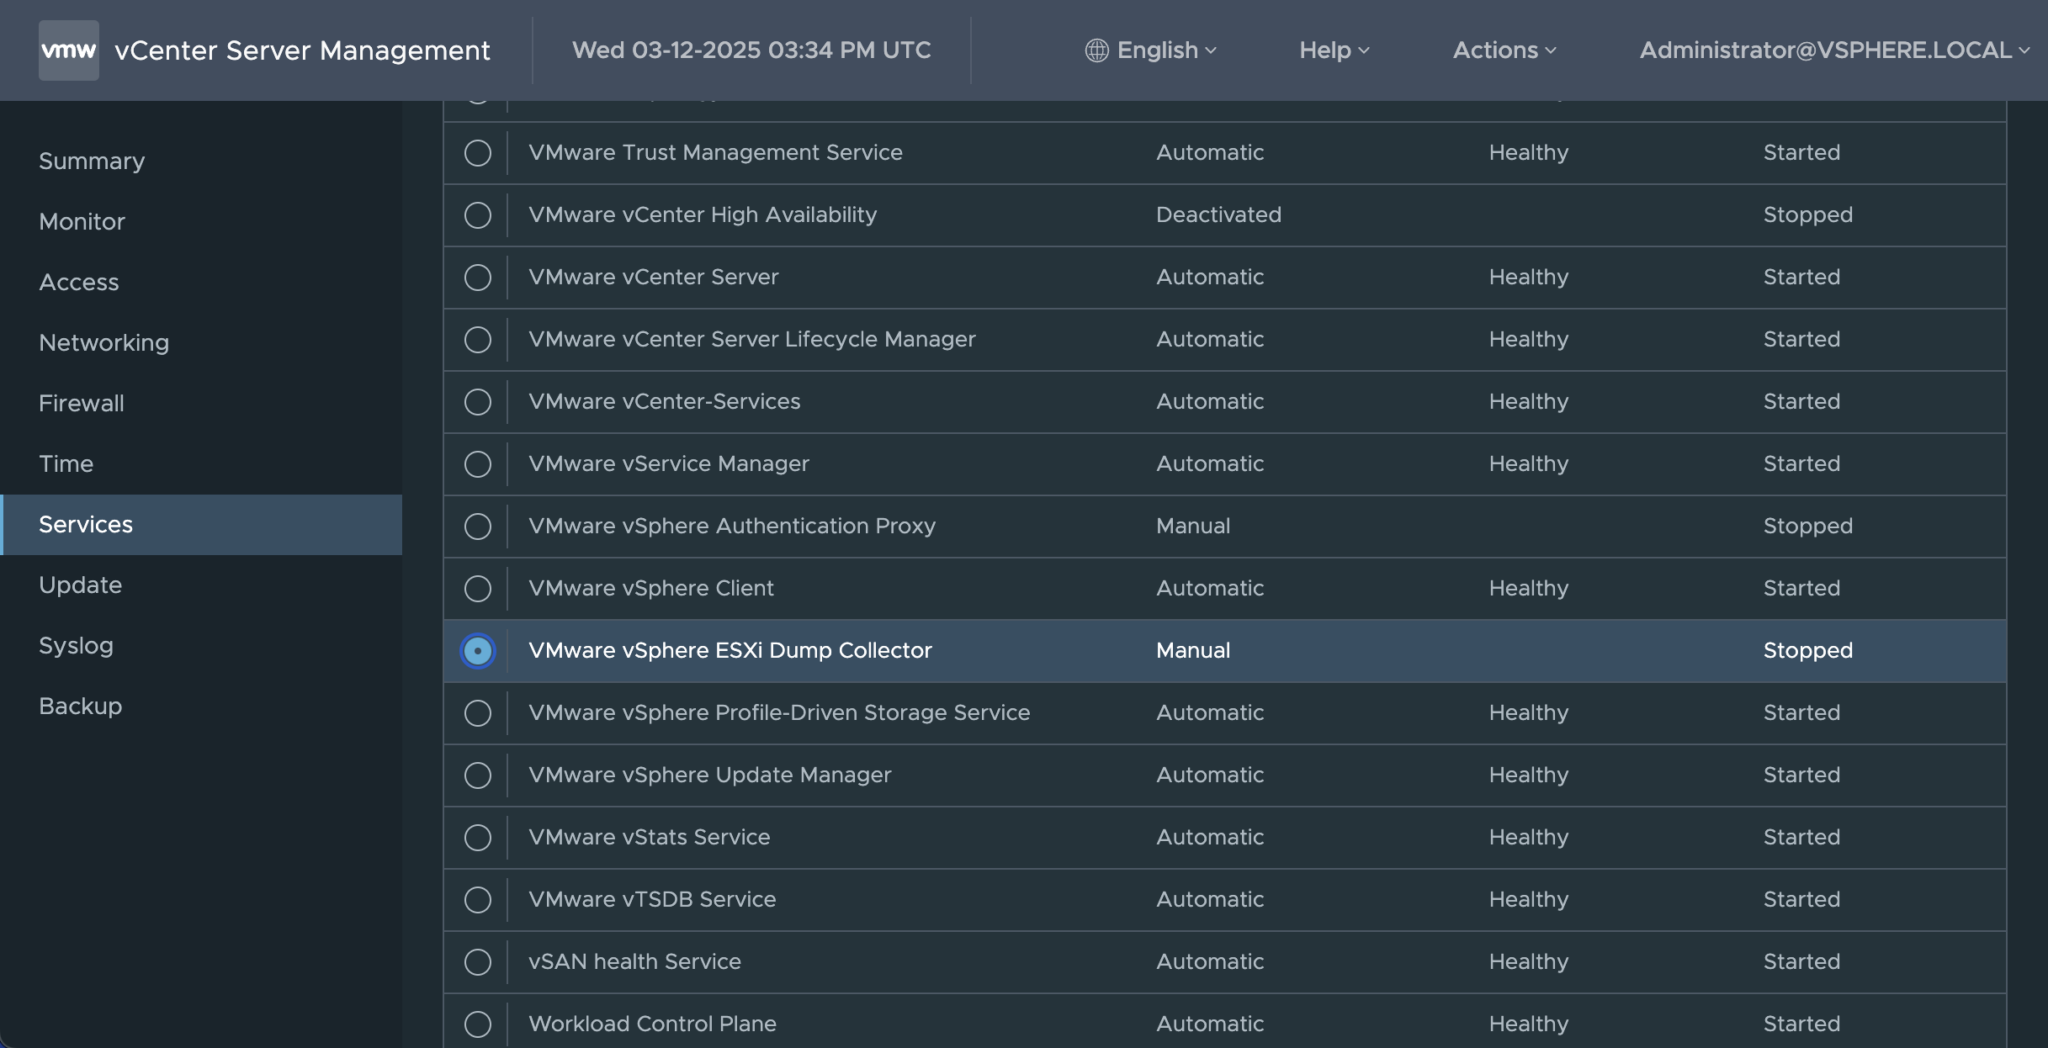Viewport: 2048px width, 1048px height.
Task: Expand the Actions dropdown
Action: click(x=1503, y=49)
